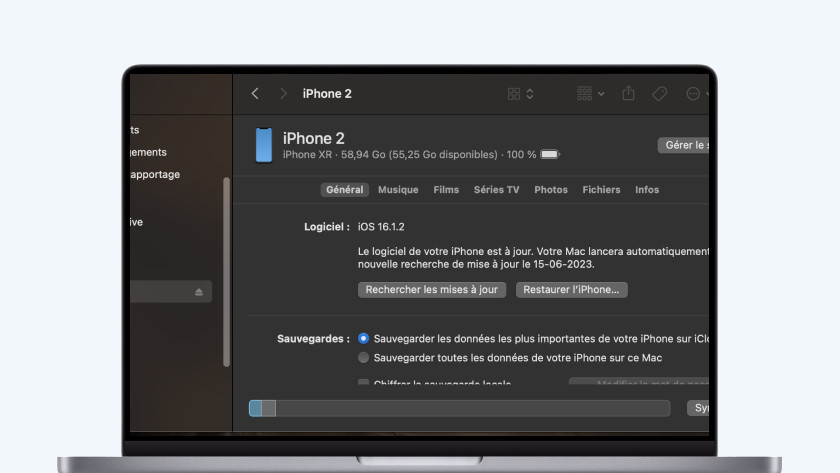Click the 'iPhone 2' window title text
The image size is (840, 473).
pyautogui.click(x=327, y=94)
